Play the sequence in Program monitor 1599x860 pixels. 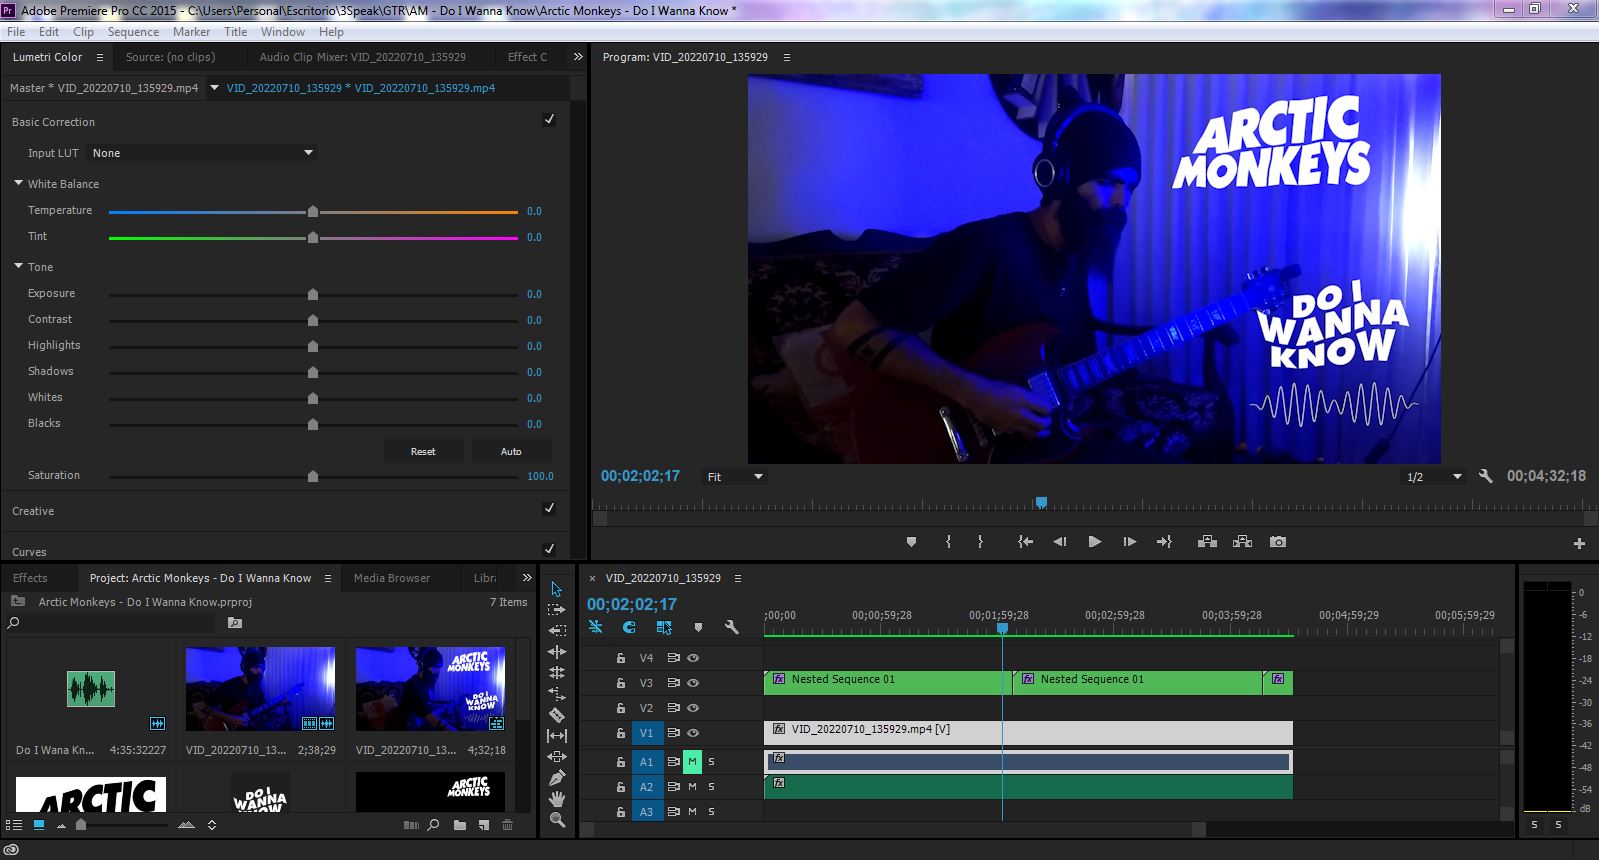pos(1095,542)
